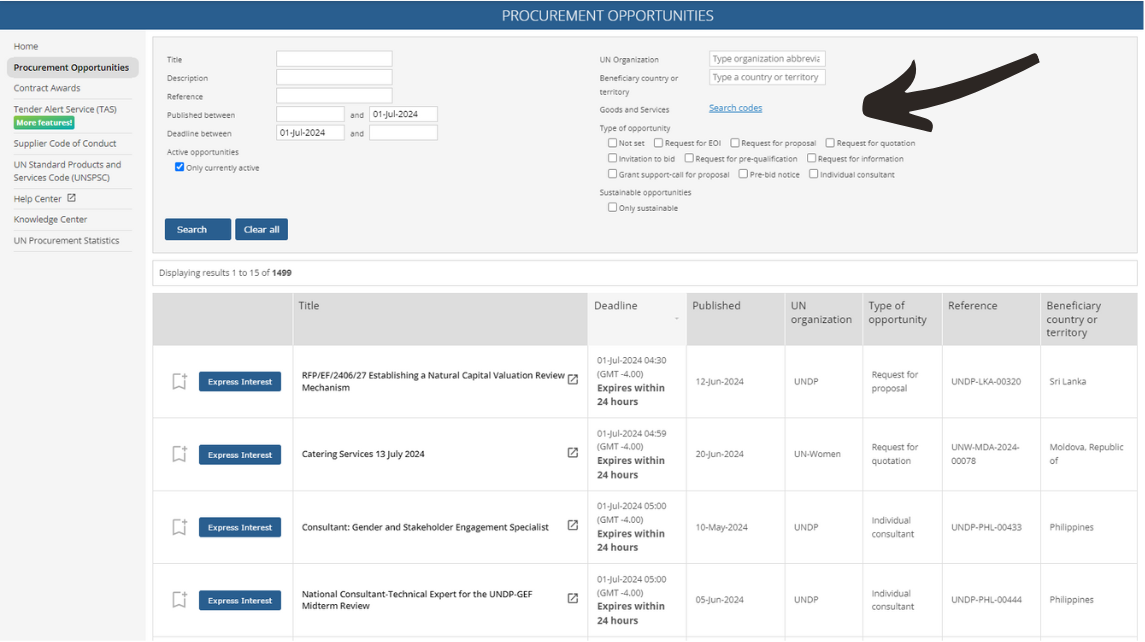Viewport: 1145px width, 642px height.
Task: Click the UN Organization abbreviation field
Action: tap(767, 58)
